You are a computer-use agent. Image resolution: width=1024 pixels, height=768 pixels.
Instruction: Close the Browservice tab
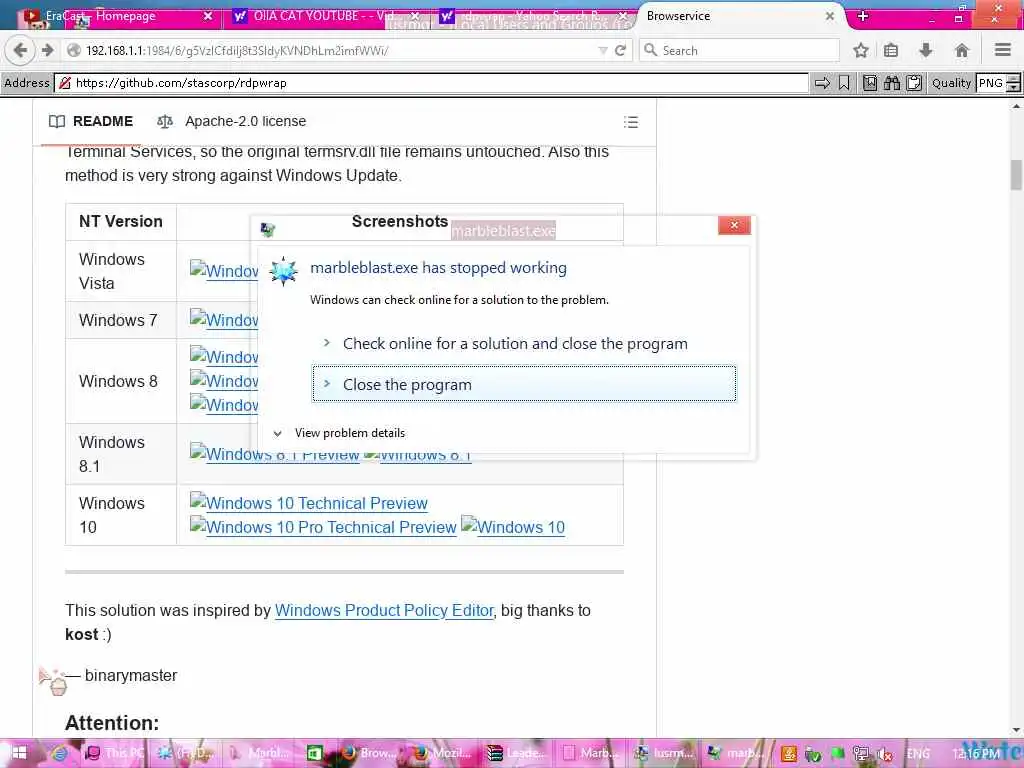coord(830,16)
